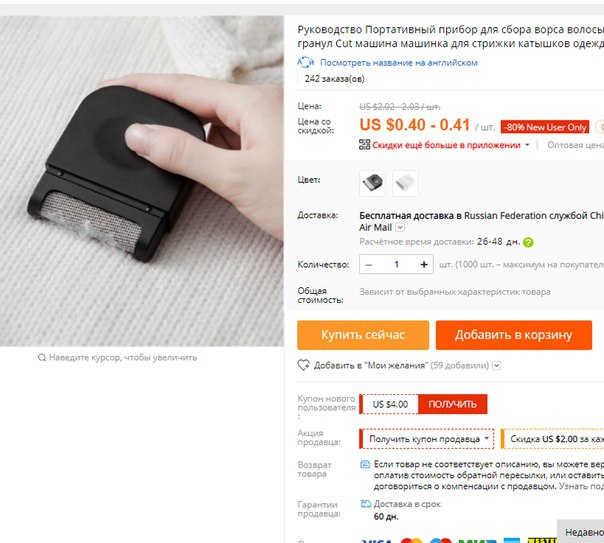Click the return policy icon
604x543 pixels.
pos(365,464)
